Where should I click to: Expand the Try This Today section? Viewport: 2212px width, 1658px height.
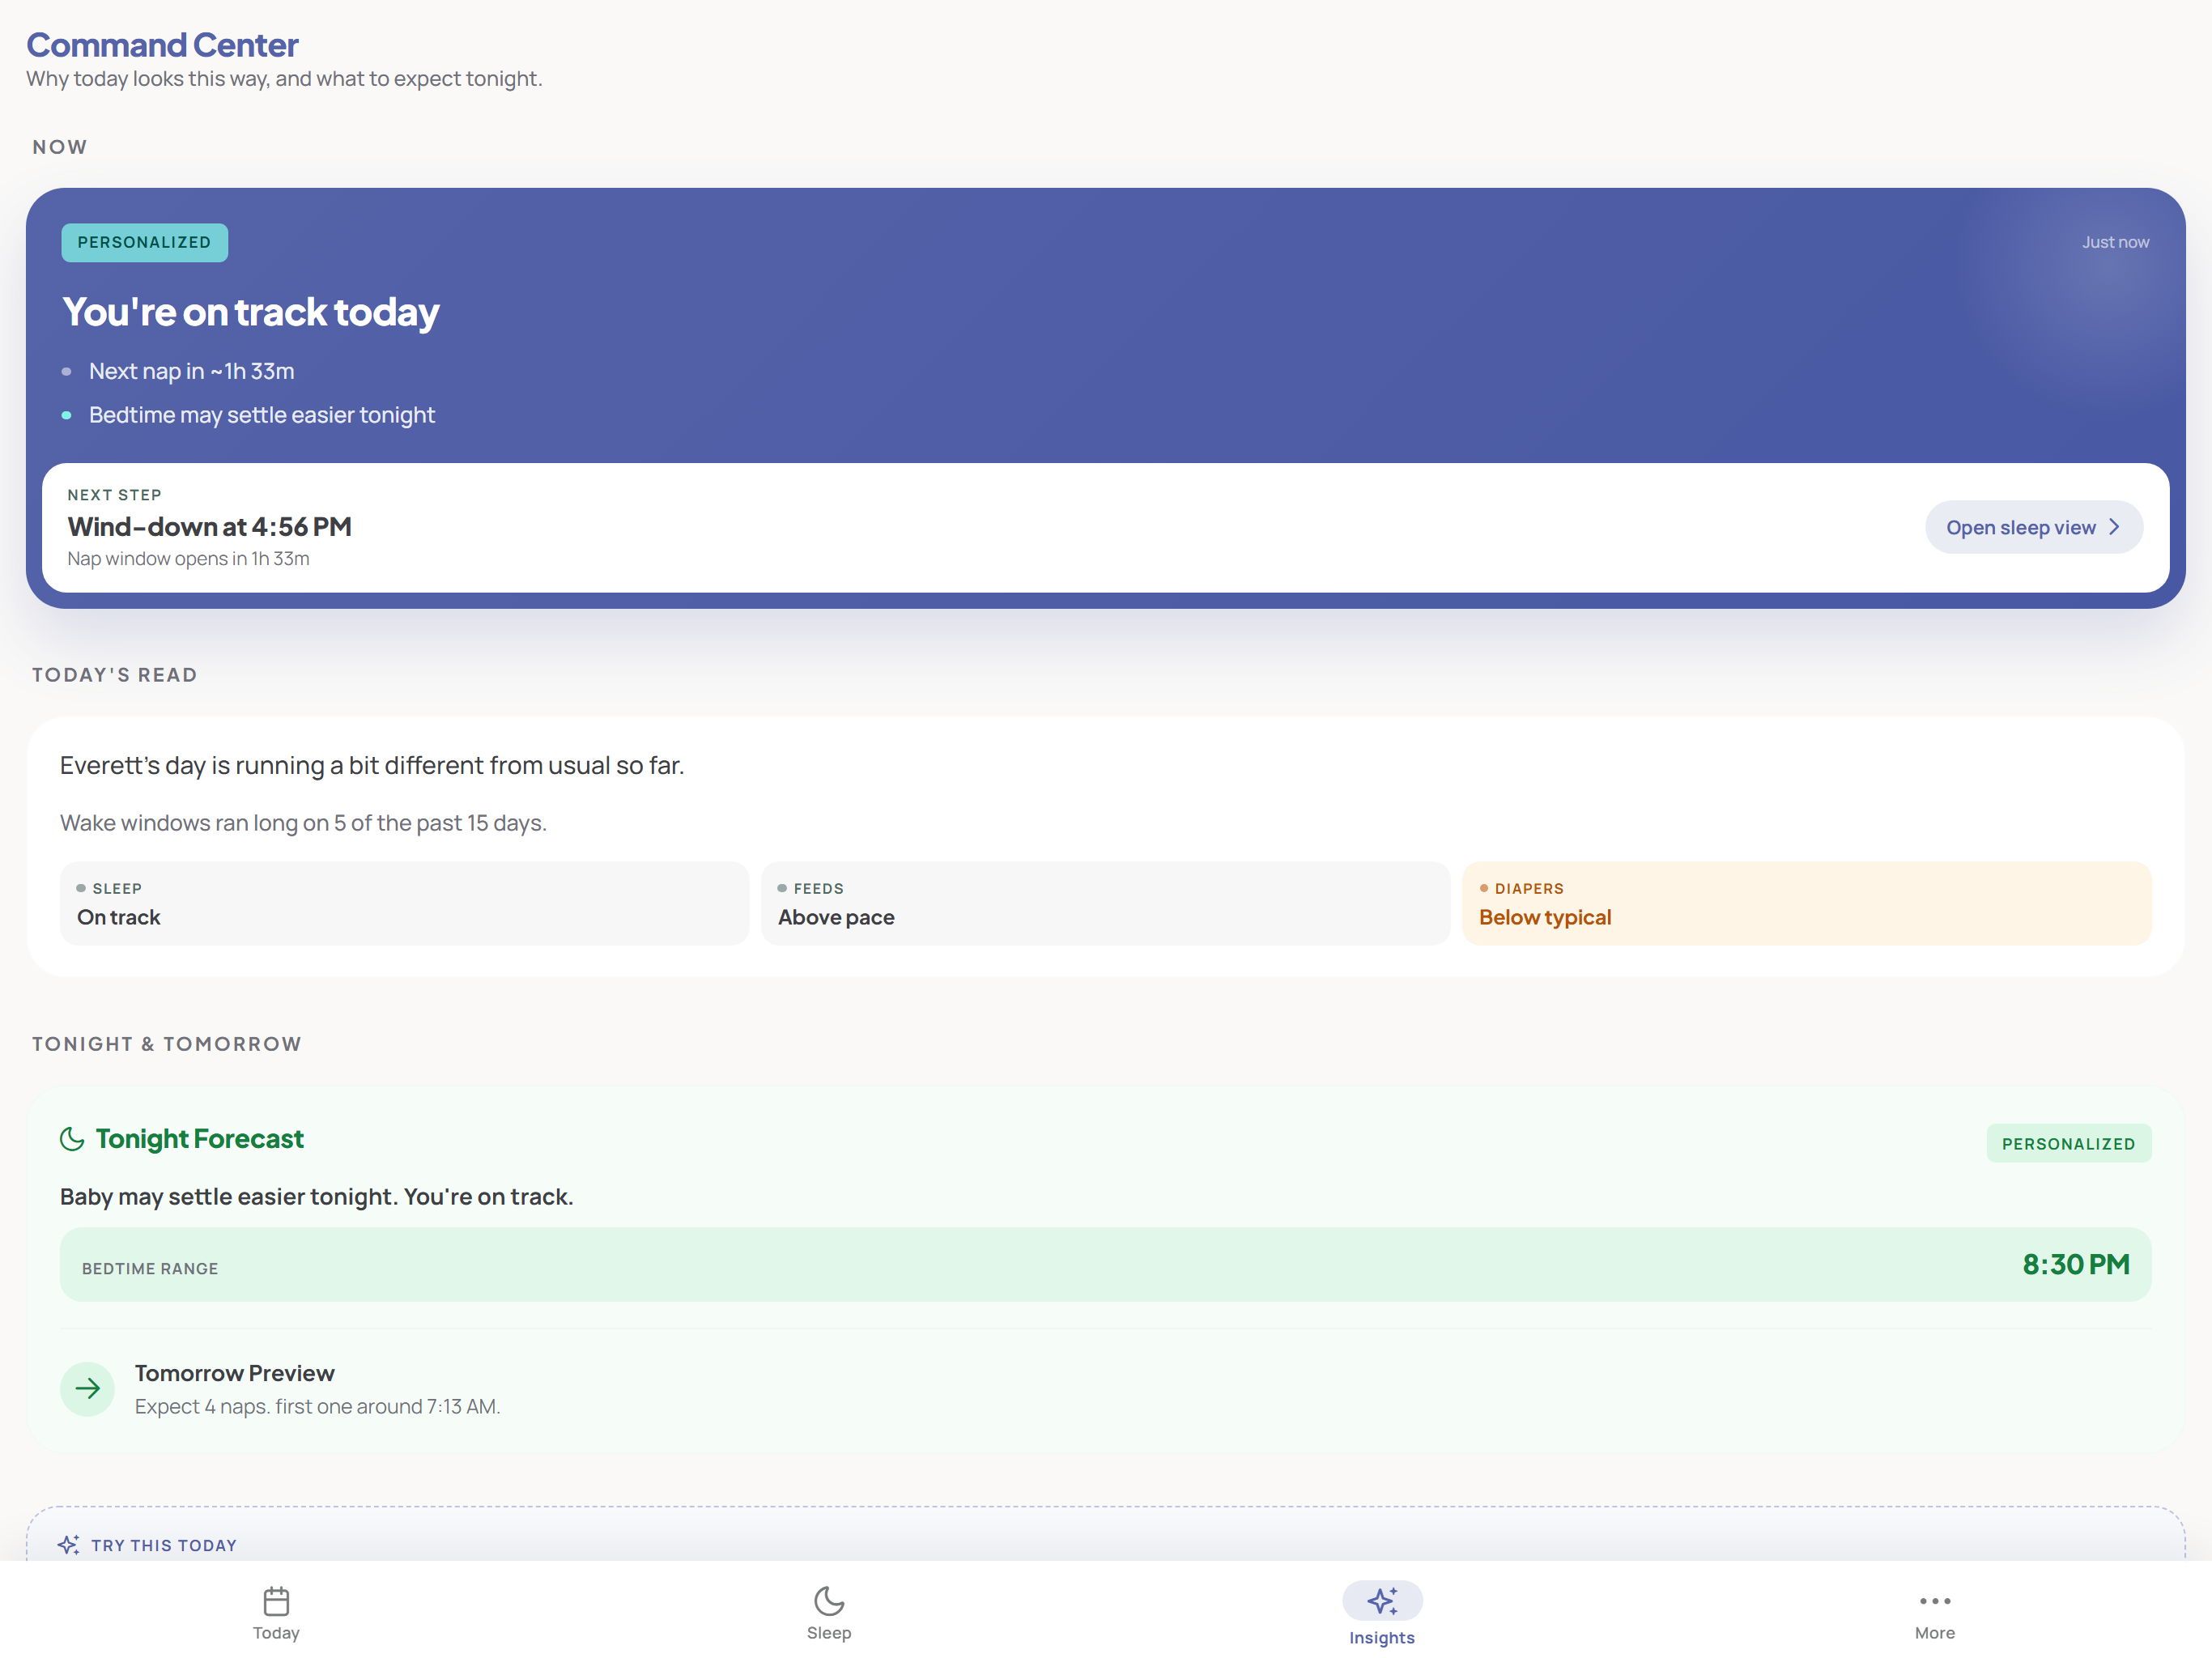1106,1535
